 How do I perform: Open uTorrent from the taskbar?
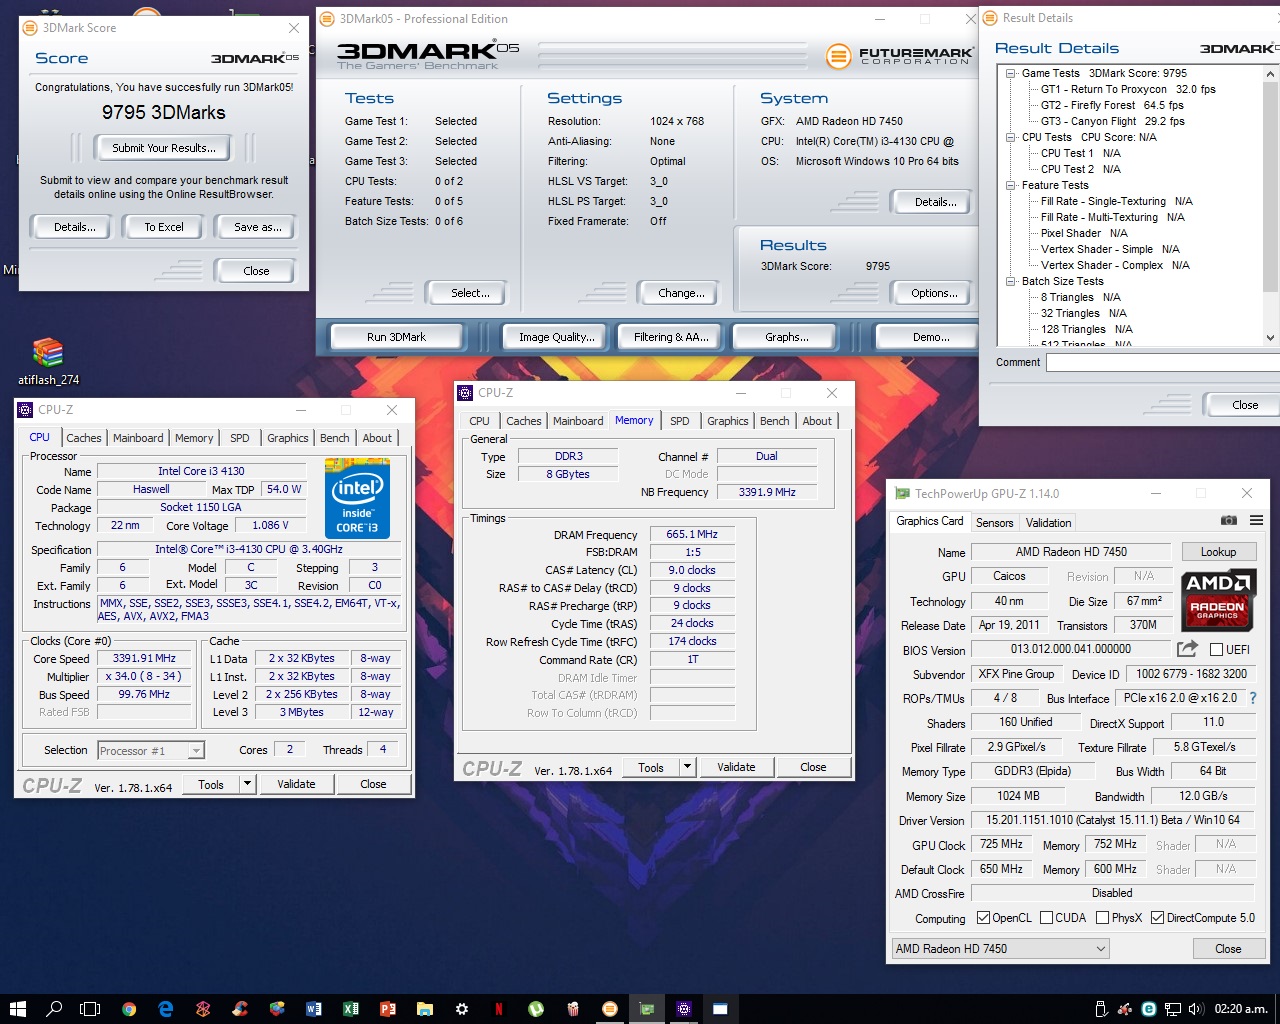(536, 1009)
